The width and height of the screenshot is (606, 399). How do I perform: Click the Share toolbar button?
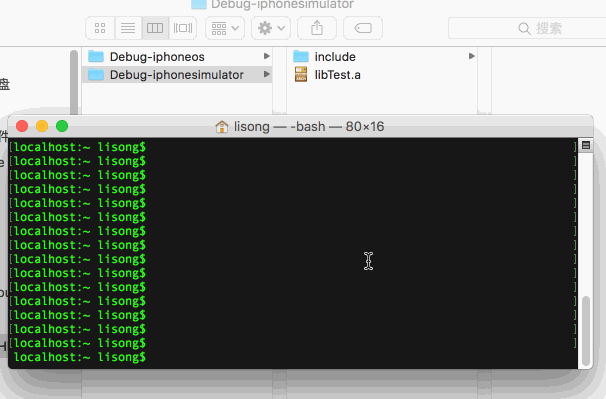coord(317,28)
